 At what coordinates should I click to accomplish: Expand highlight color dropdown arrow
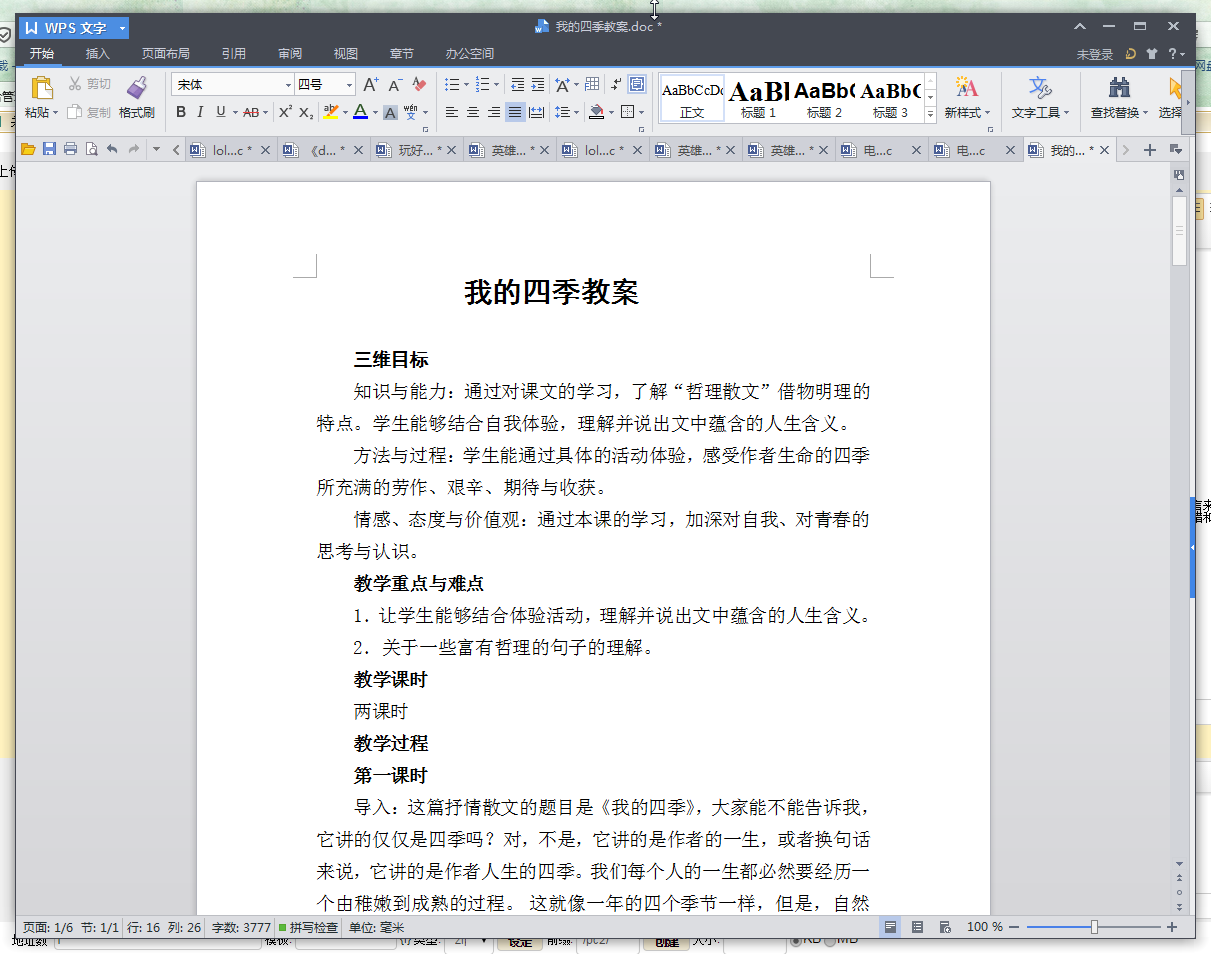coord(344,113)
